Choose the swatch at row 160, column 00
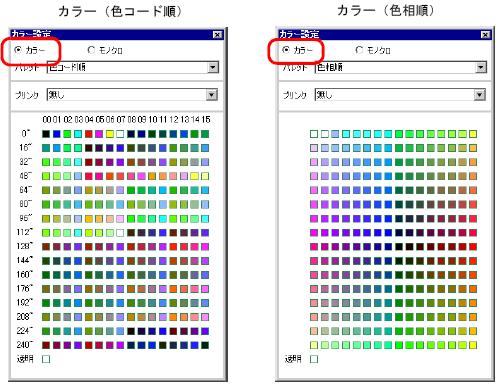The width and height of the screenshot is (503, 385). pos(46,275)
